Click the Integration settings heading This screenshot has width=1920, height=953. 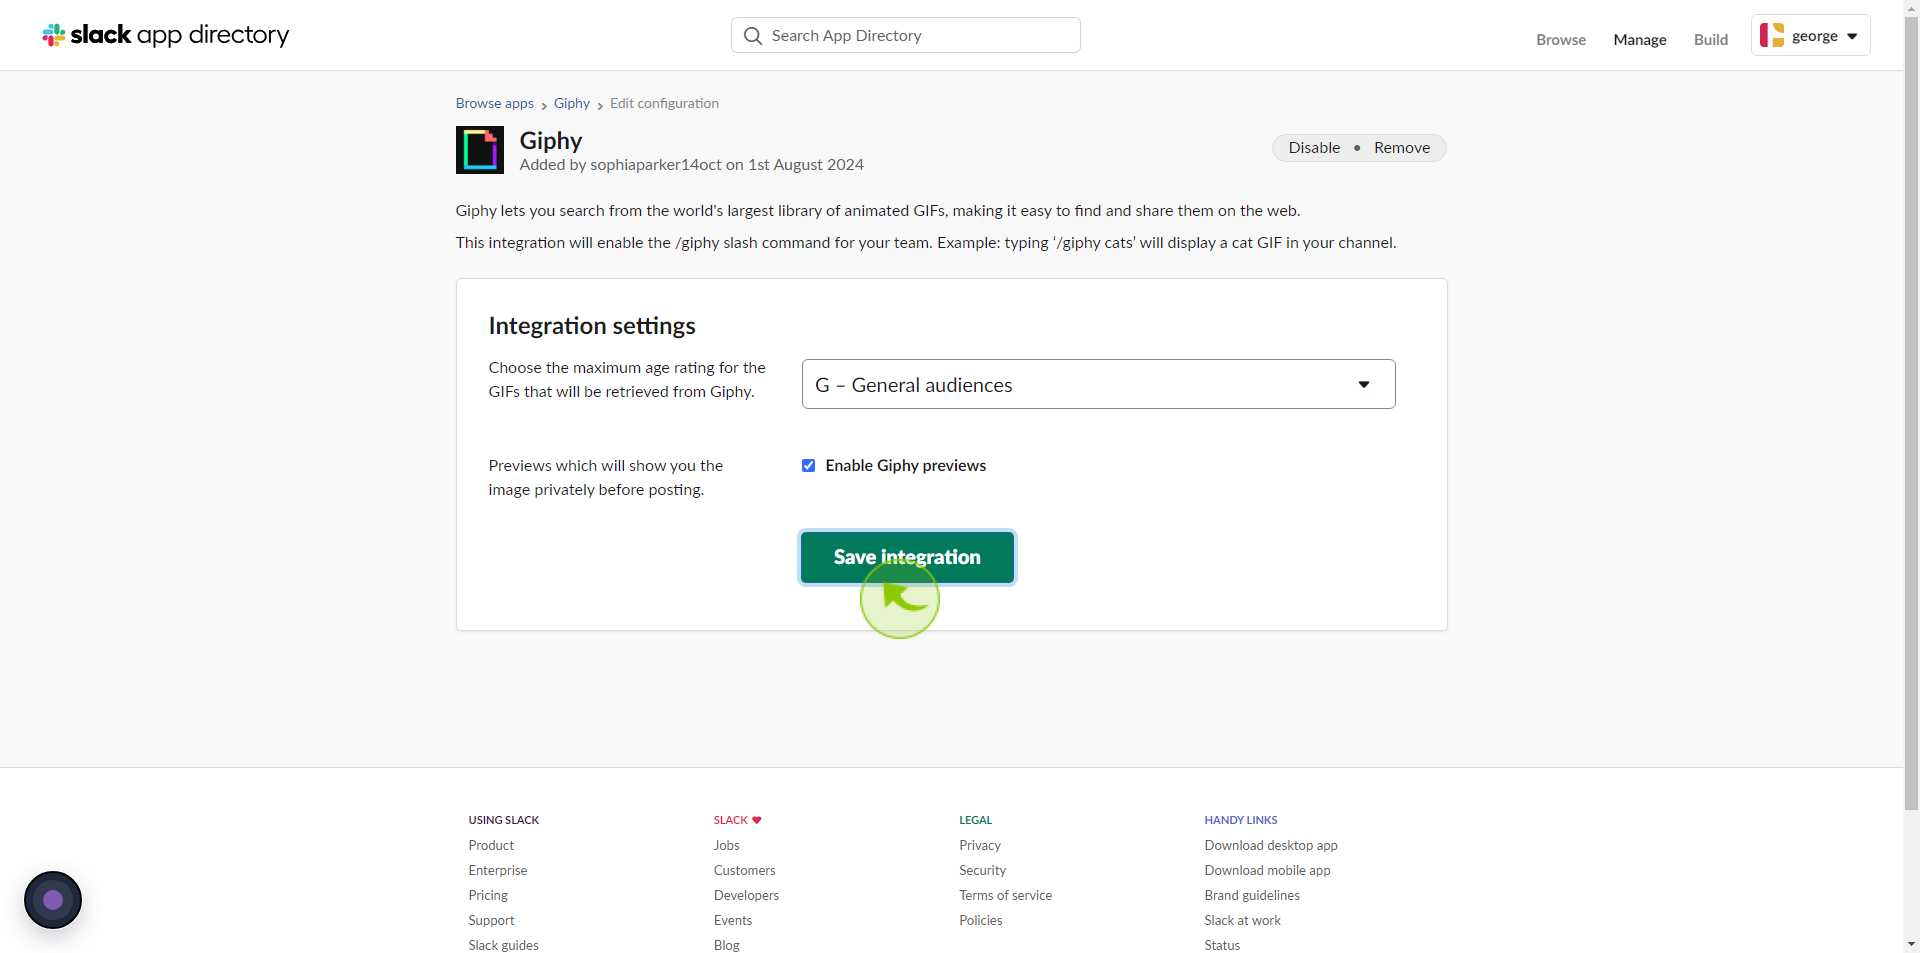[592, 326]
